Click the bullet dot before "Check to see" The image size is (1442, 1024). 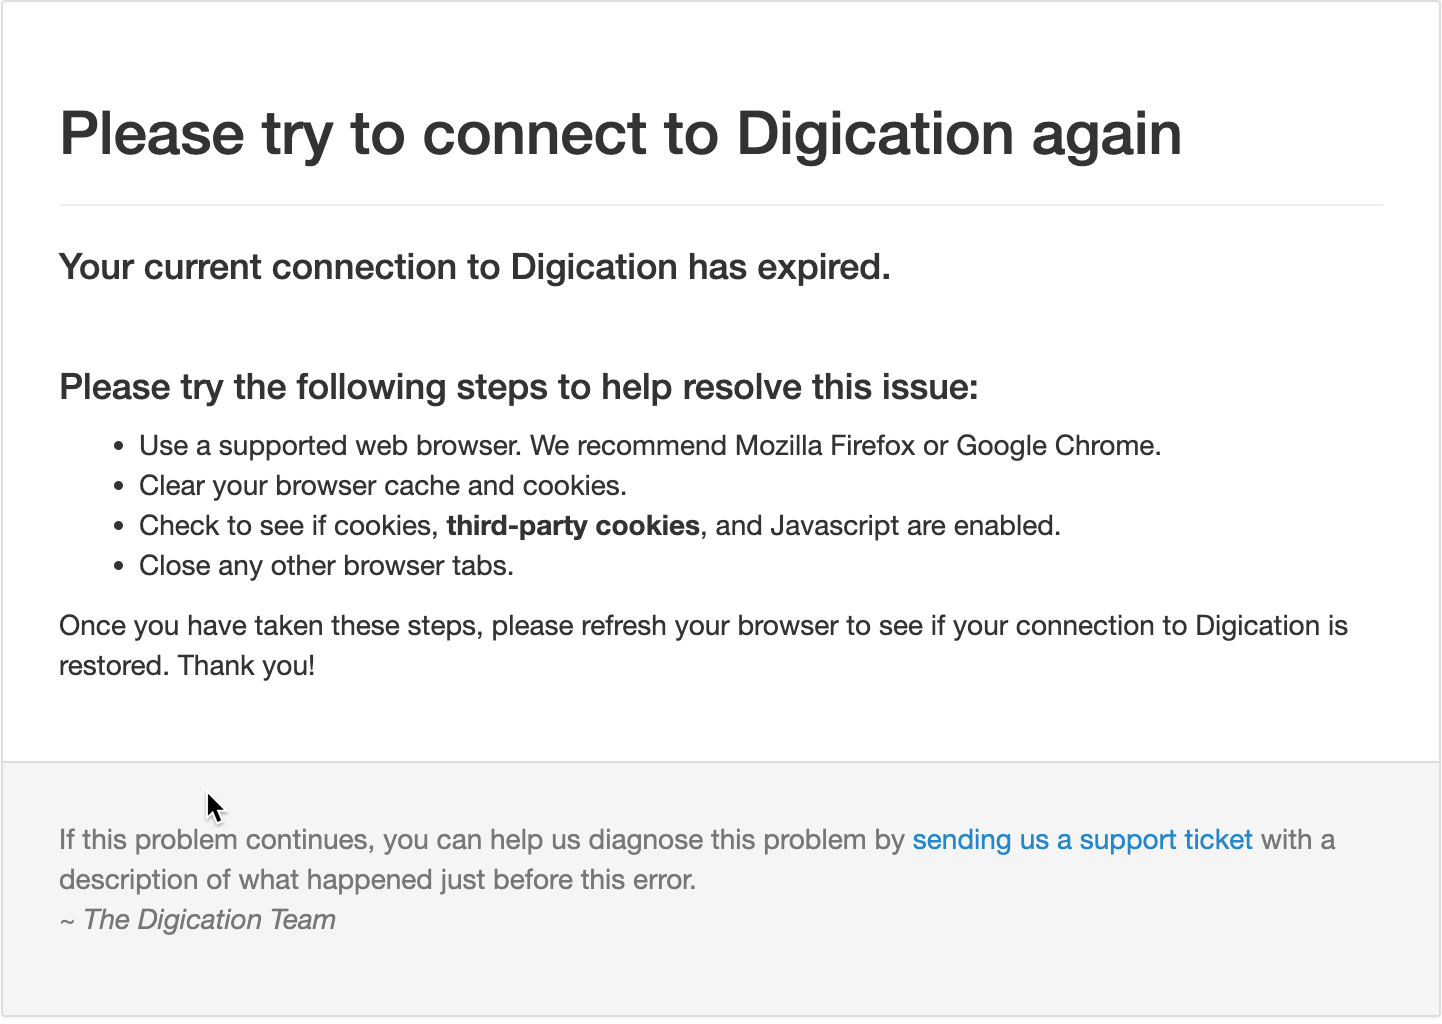coord(119,527)
